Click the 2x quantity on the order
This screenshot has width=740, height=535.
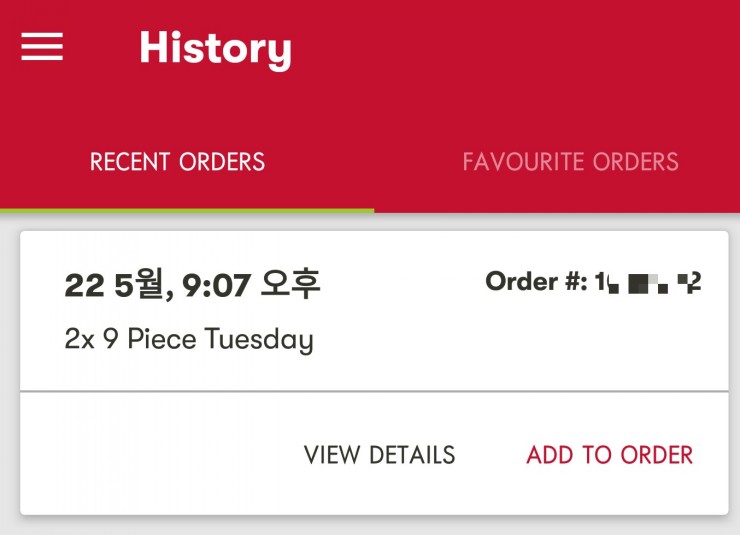[78, 339]
